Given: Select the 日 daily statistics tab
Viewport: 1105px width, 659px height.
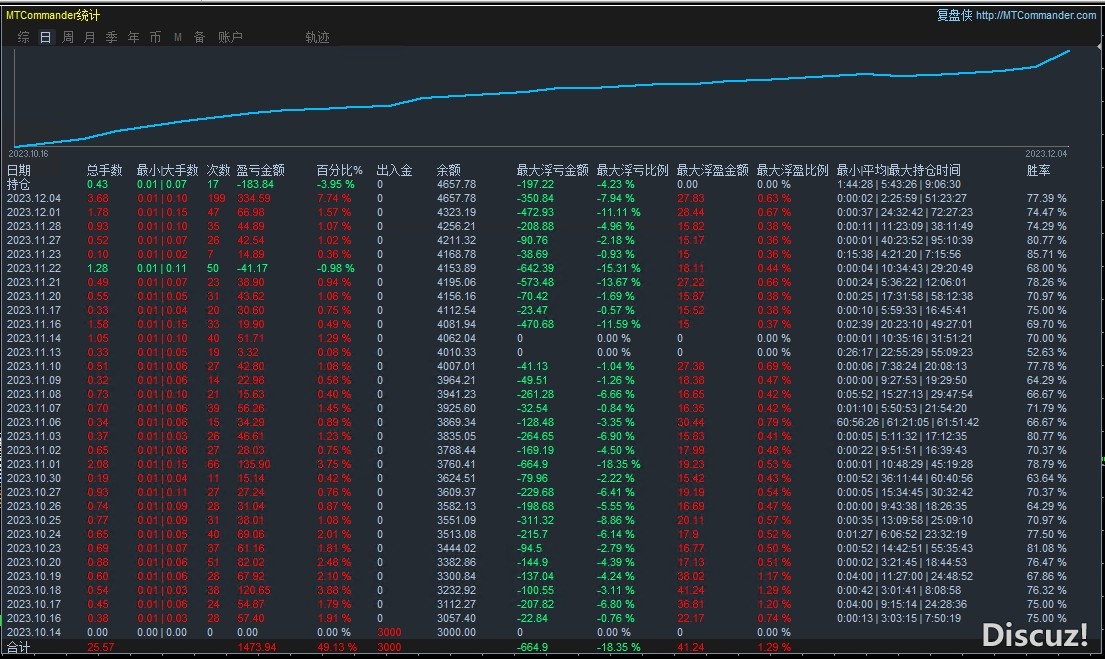Looking at the screenshot, I should [x=45, y=37].
